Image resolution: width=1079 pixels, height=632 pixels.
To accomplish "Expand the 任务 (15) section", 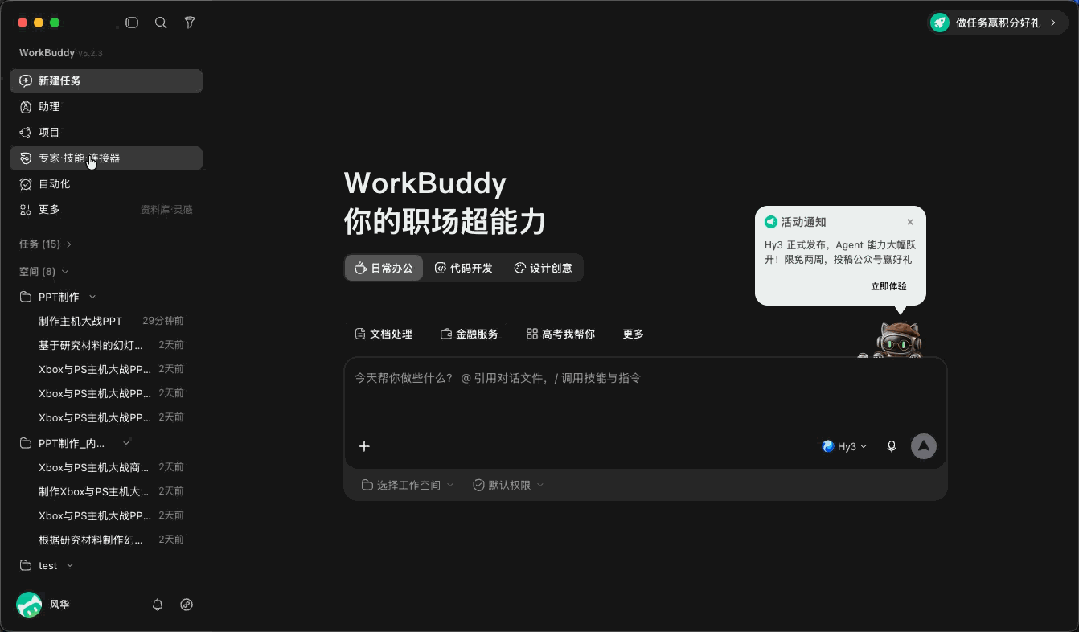I will point(45,244).
